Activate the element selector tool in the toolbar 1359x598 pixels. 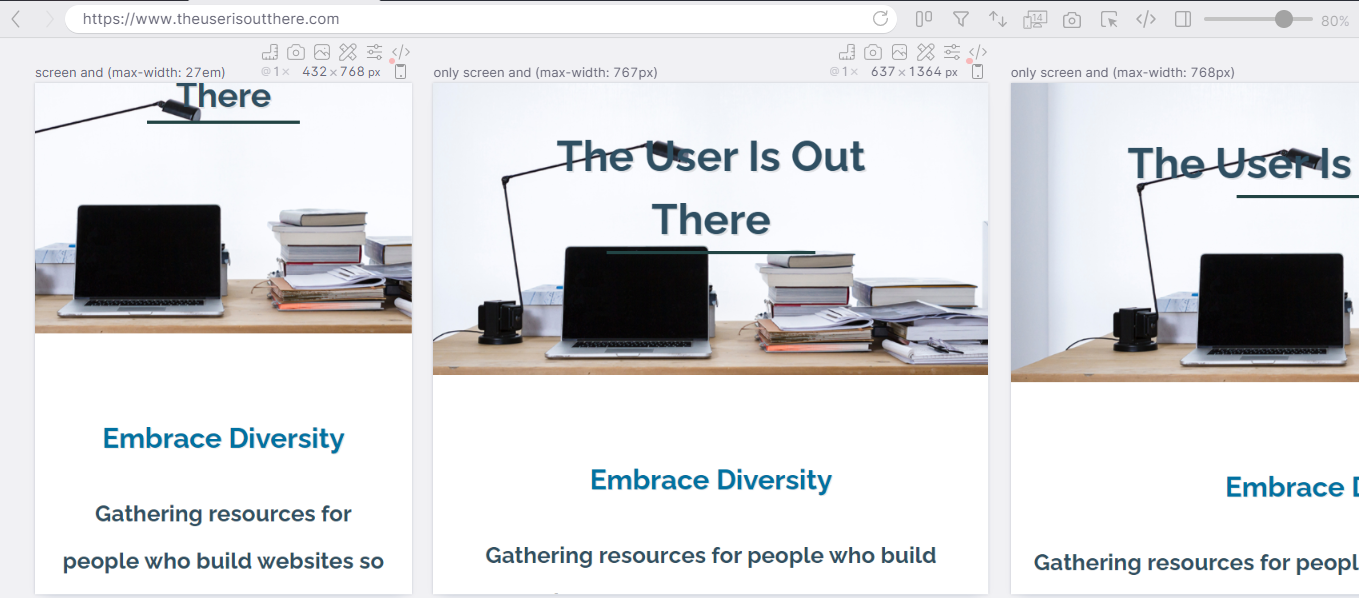tap(1109, 18)
